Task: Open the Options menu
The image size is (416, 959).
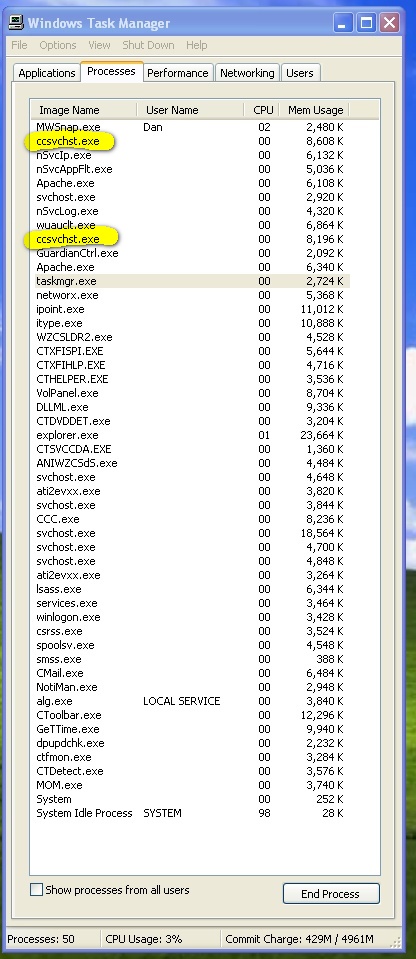Action: click(58, 45)
